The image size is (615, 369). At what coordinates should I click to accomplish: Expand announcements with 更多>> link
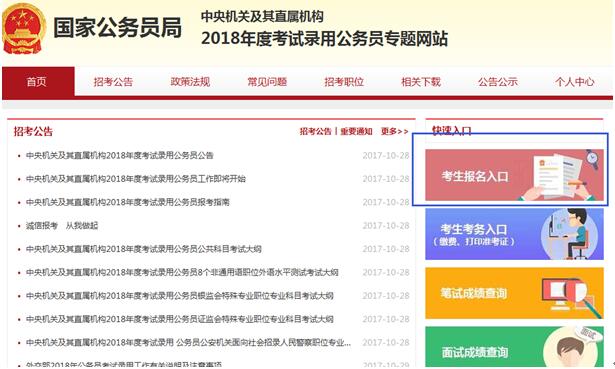(395, 131)
